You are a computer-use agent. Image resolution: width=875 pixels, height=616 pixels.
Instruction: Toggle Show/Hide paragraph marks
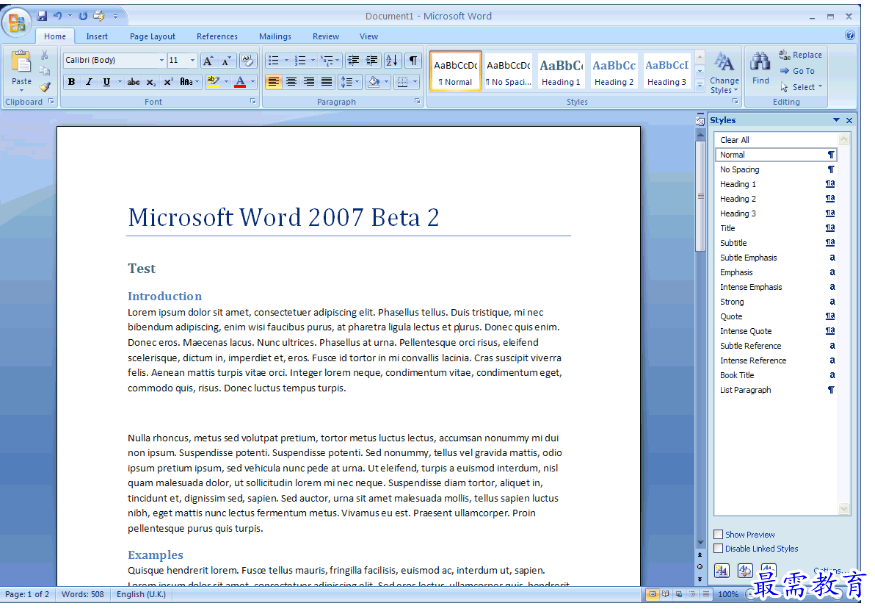(x=412, y=60)
